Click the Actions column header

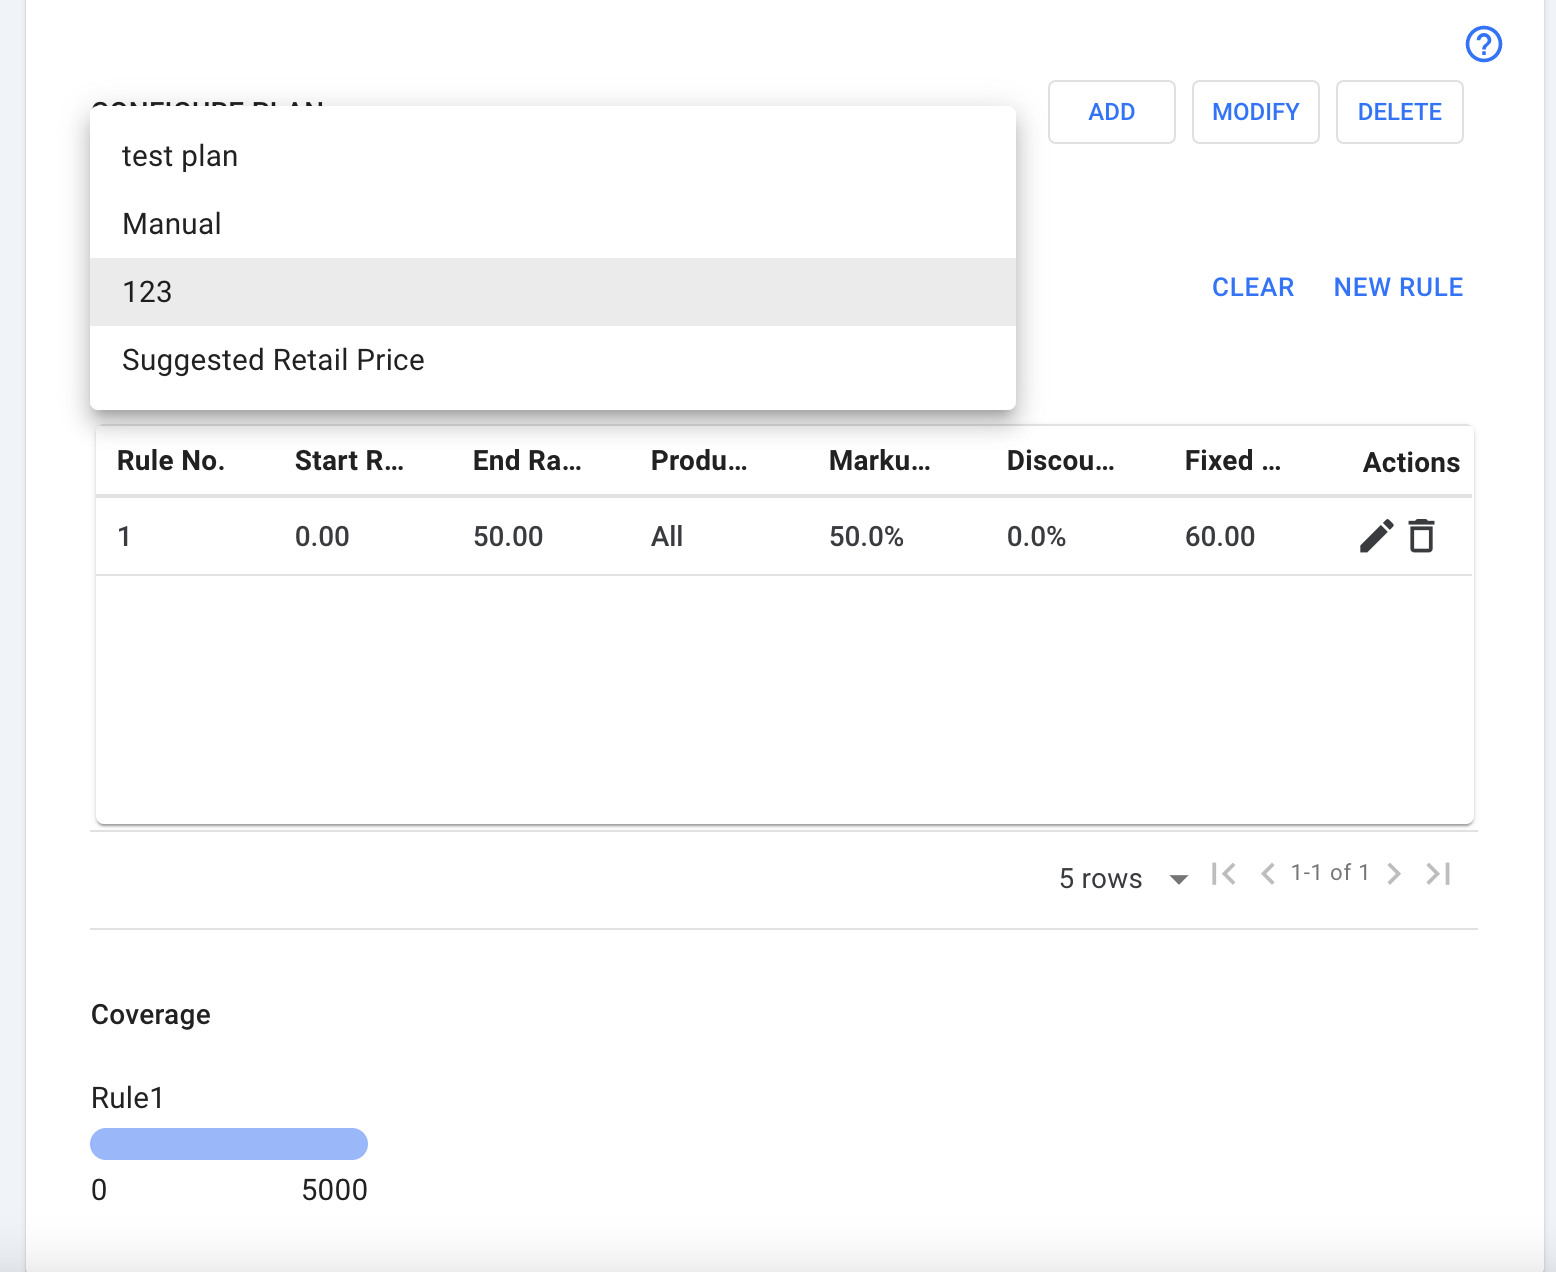coord(1411,462)
